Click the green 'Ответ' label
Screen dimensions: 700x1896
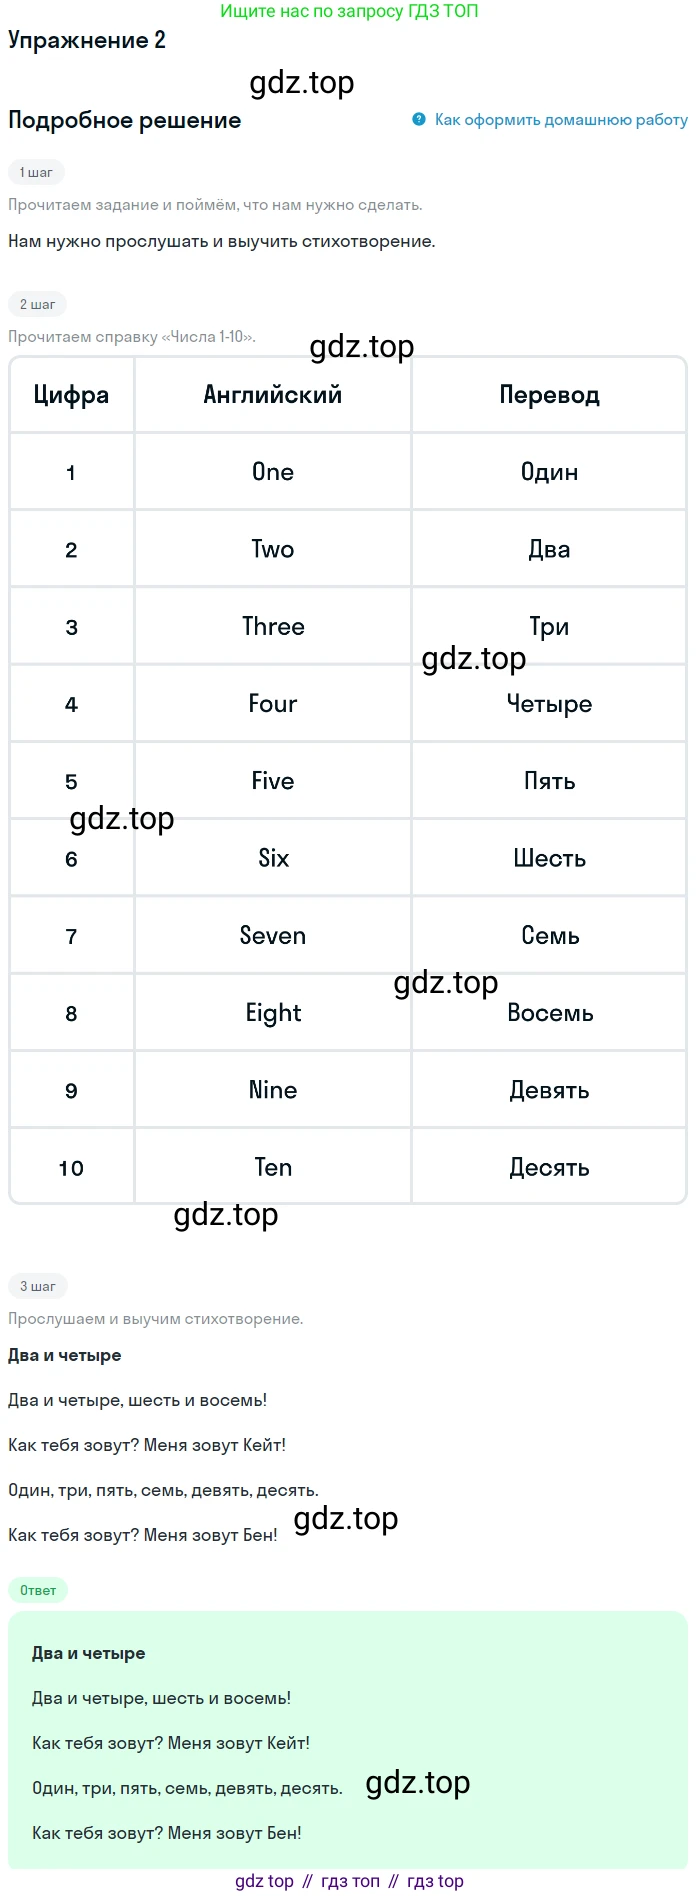point(38,1590)
